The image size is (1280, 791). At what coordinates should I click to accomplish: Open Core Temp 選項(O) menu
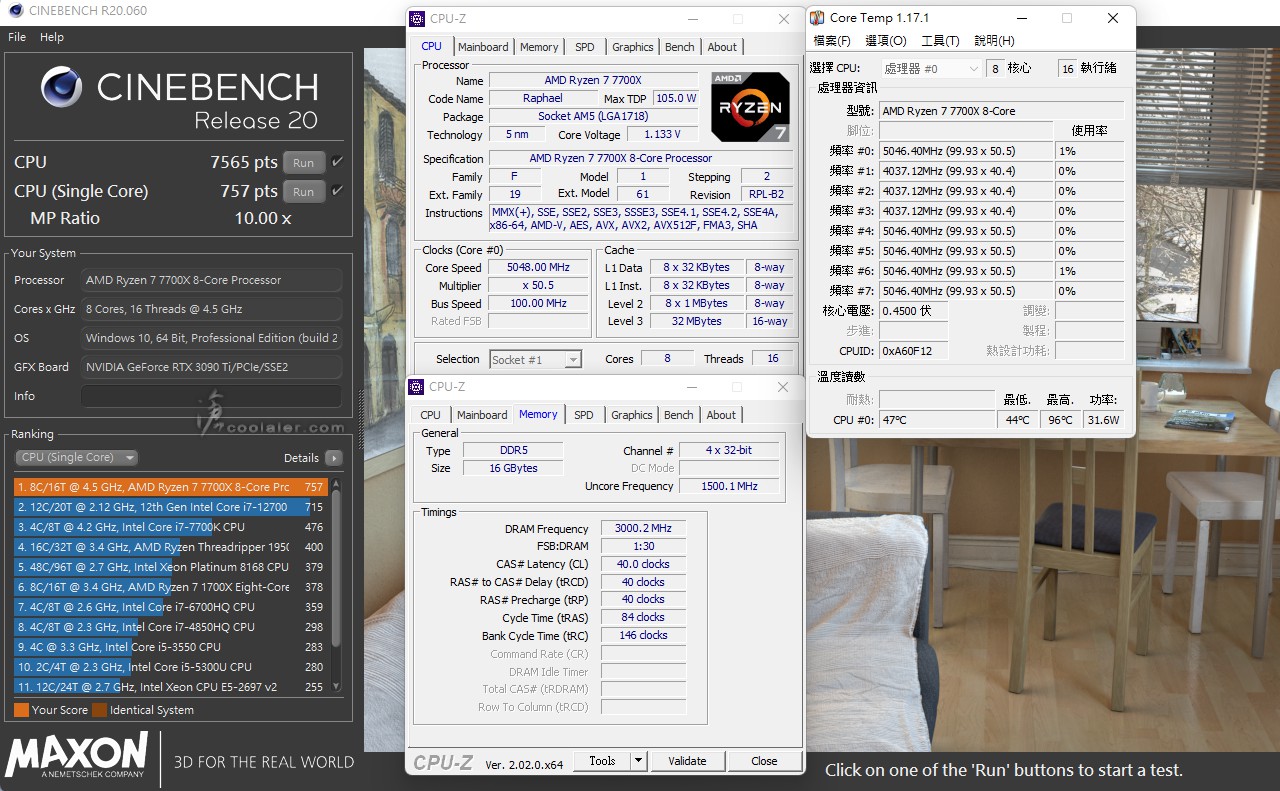click(886, 41)
